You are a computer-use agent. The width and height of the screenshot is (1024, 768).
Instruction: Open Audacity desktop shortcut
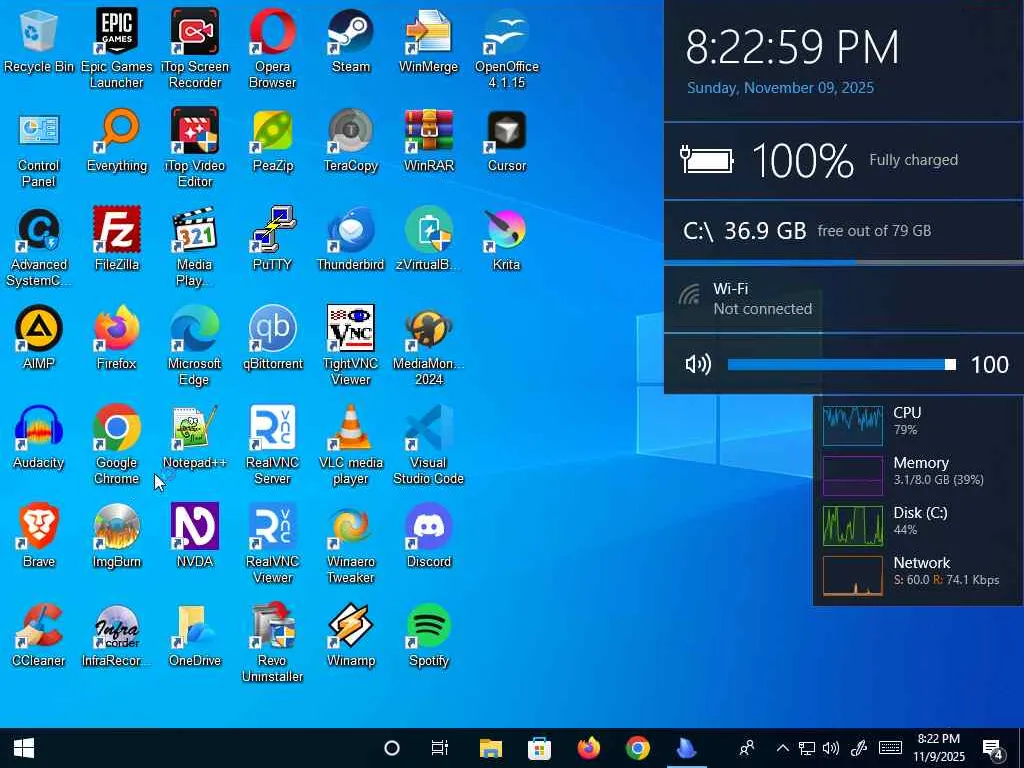pyautogui.click(x=39, y=438)
